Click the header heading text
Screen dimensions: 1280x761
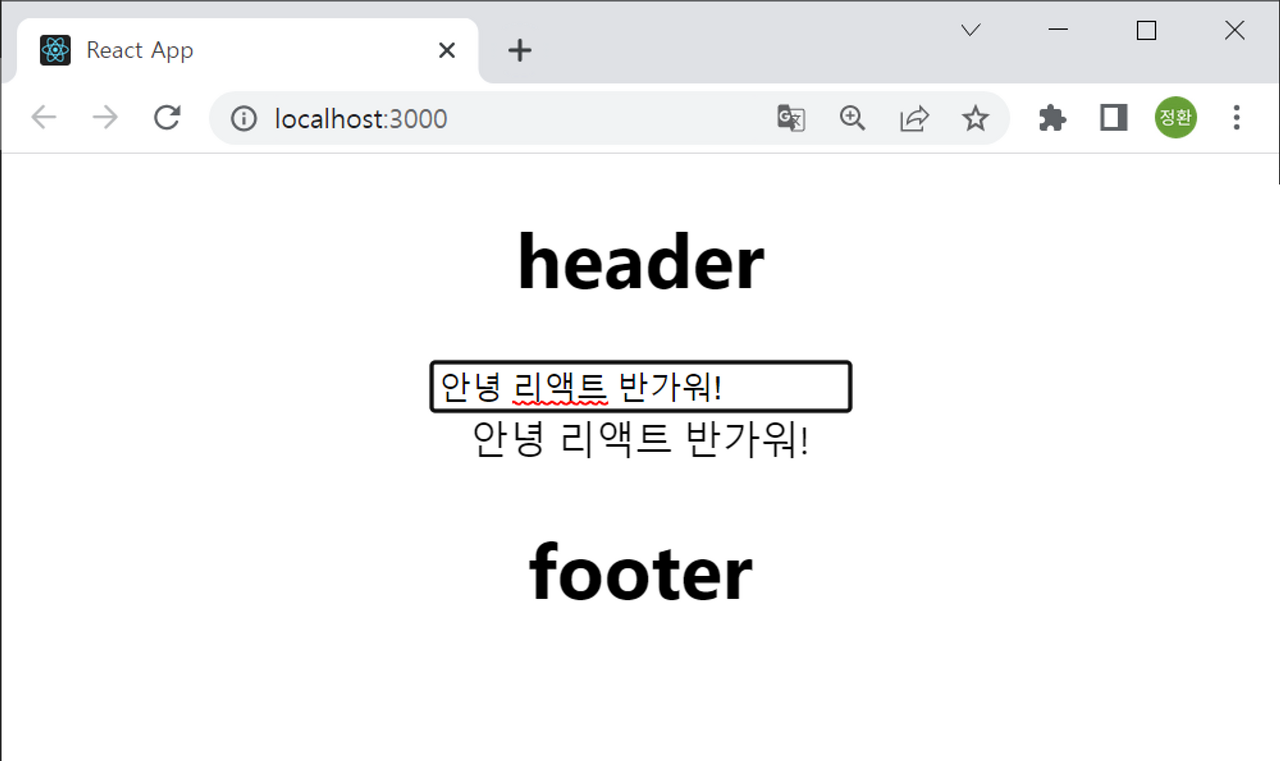point(641,262)
